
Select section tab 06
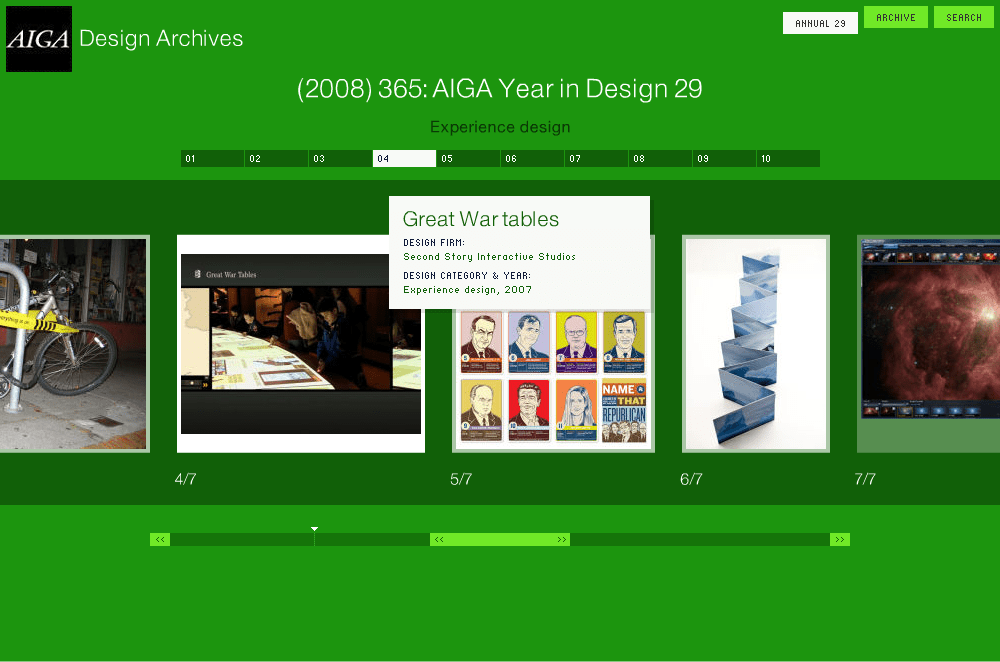pos(533,158)
